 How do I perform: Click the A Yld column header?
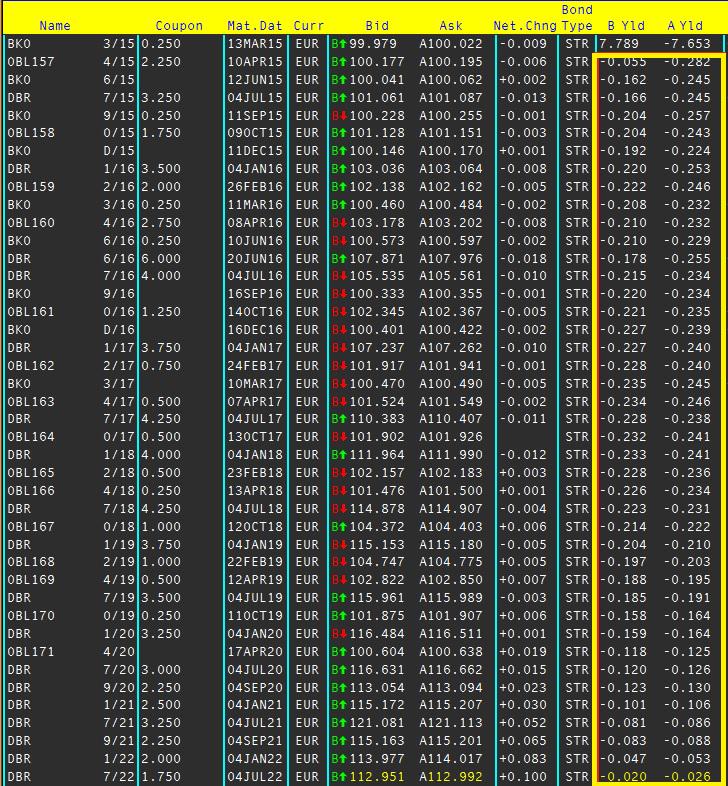point(685,26)
